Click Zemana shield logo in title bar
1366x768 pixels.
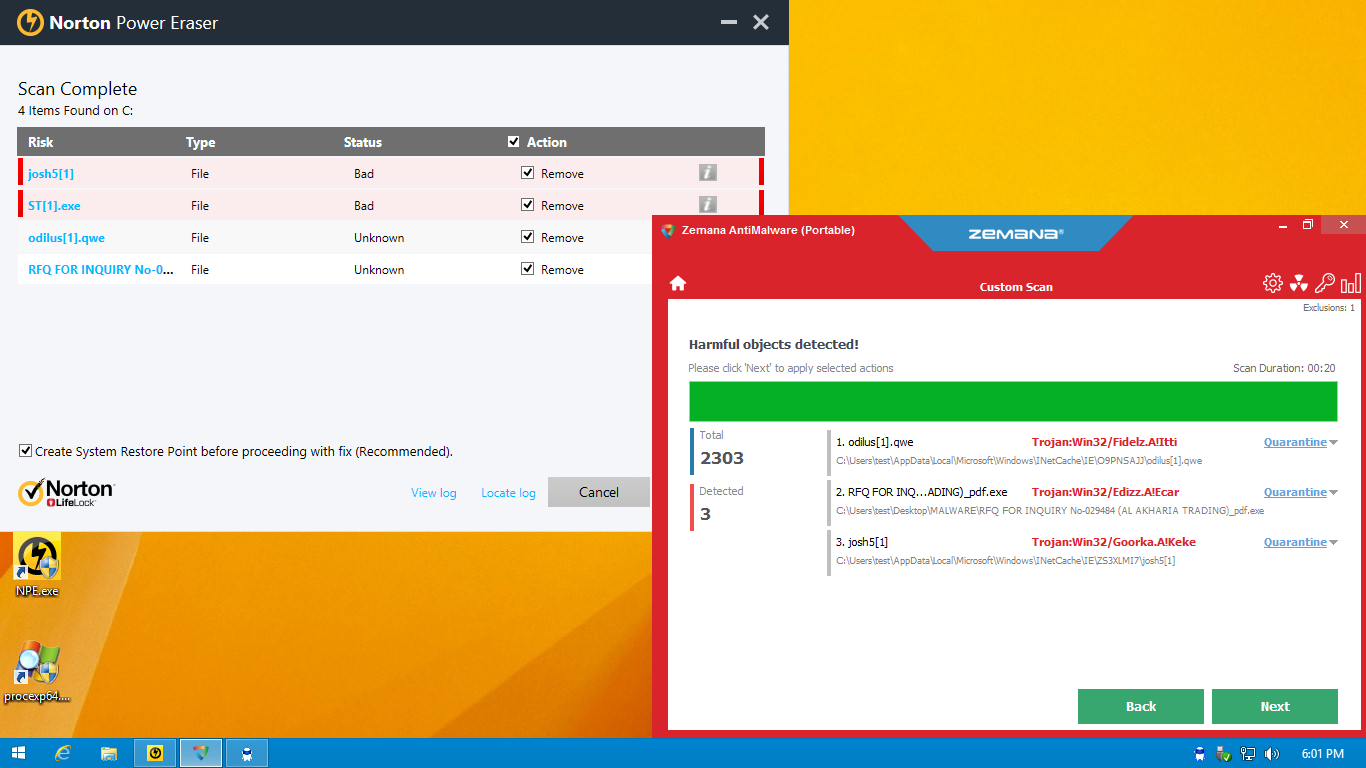click(668, 230)
